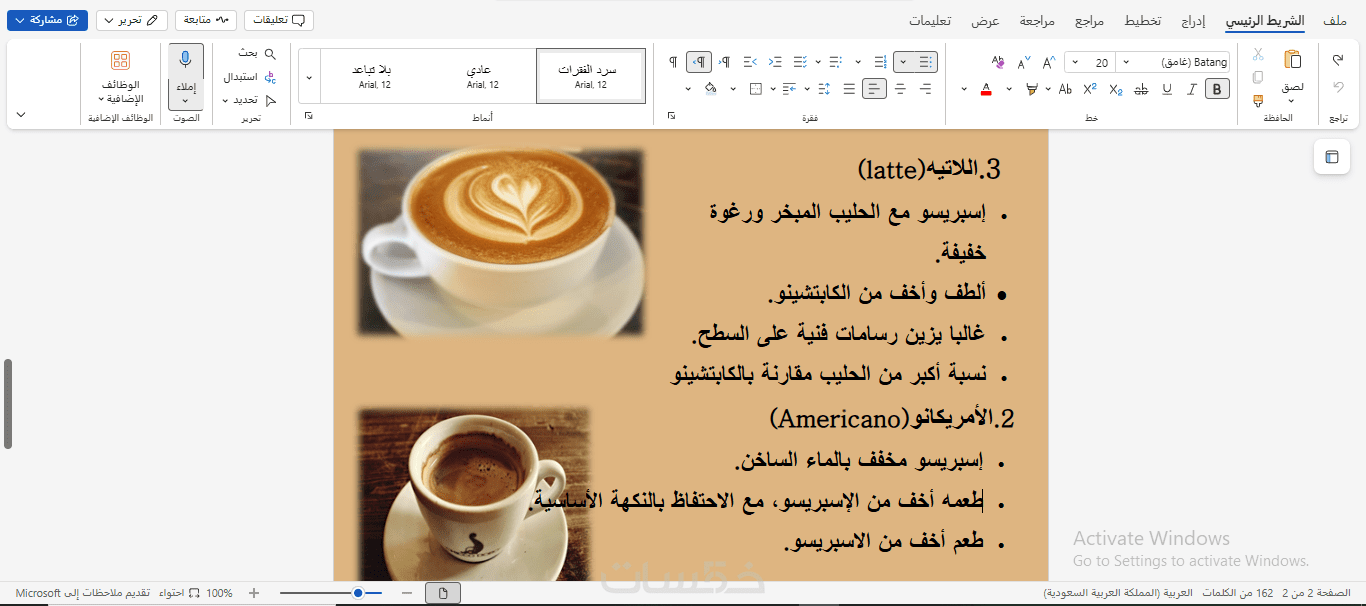
Task: Click the Clear Formatting icon
Action: 998,62
